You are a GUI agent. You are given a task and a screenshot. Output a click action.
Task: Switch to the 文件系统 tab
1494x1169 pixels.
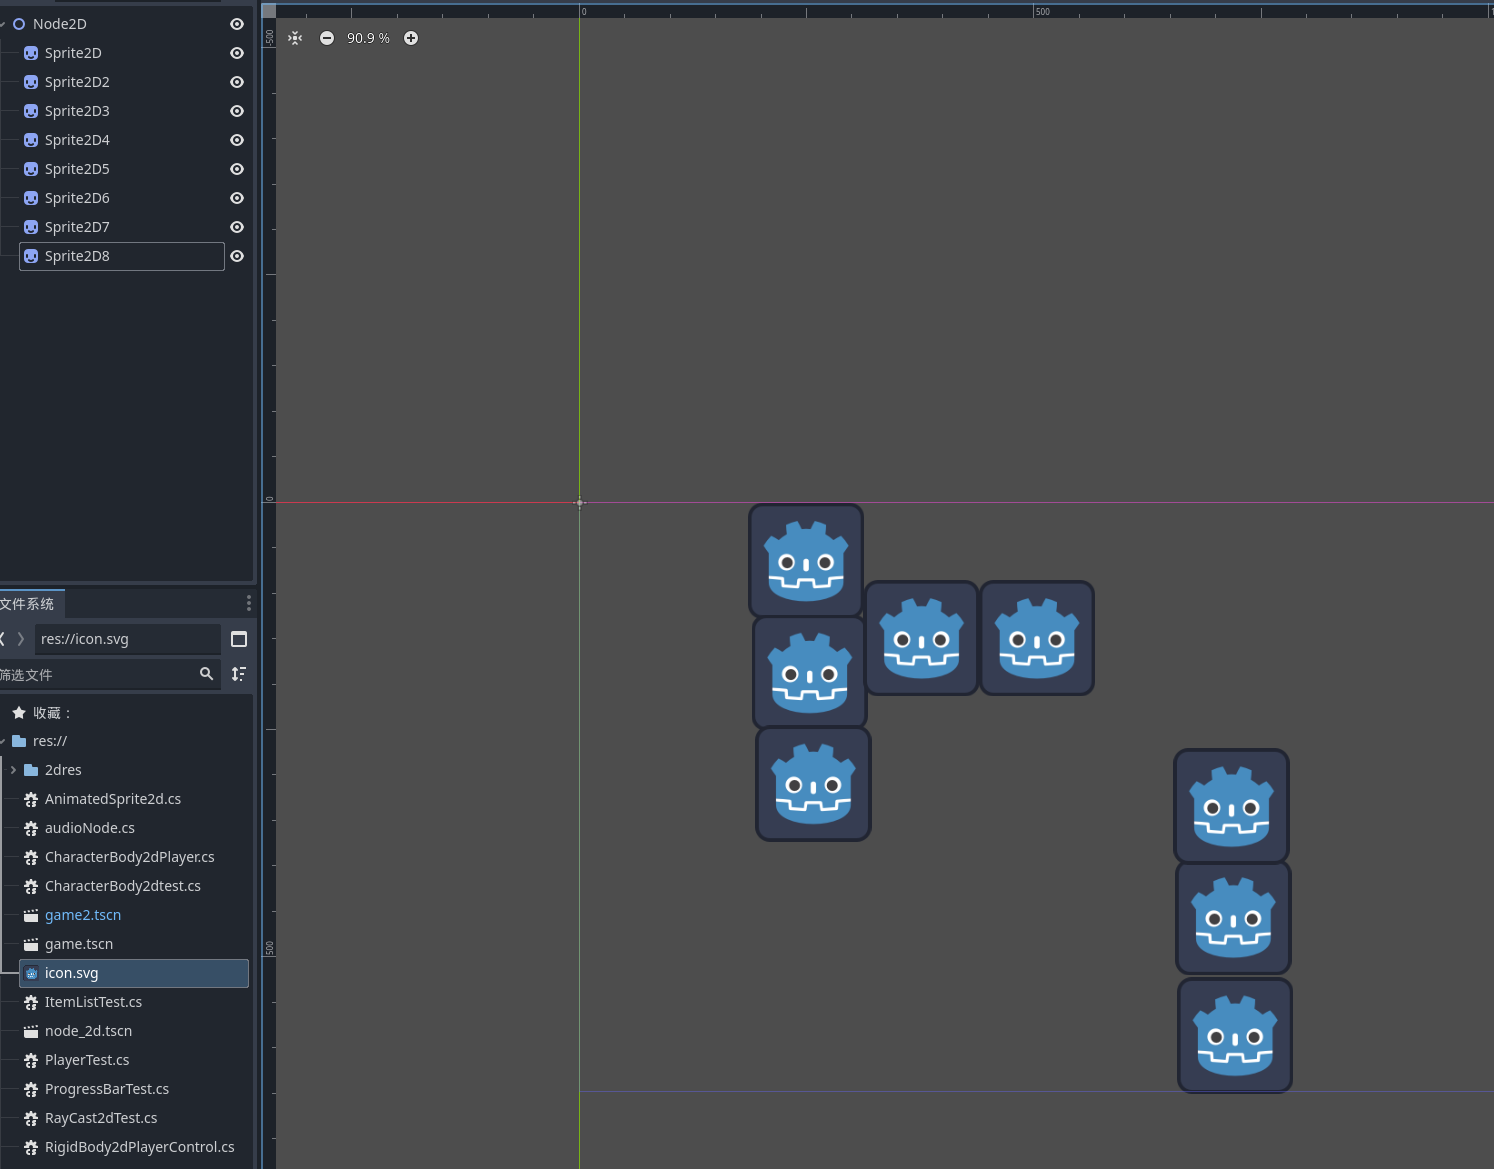28,604
